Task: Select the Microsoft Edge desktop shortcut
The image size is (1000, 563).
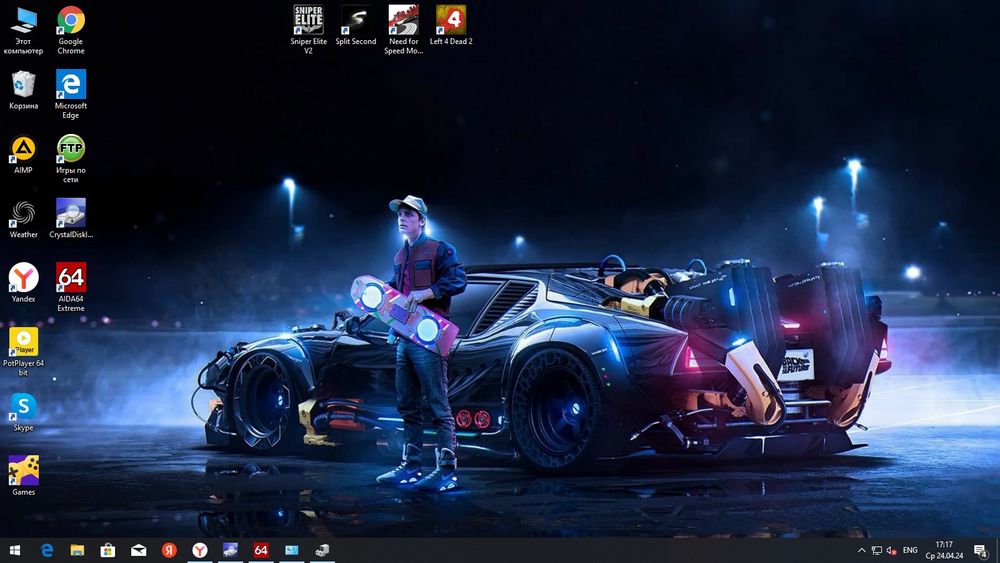Action: coord(71,94)
